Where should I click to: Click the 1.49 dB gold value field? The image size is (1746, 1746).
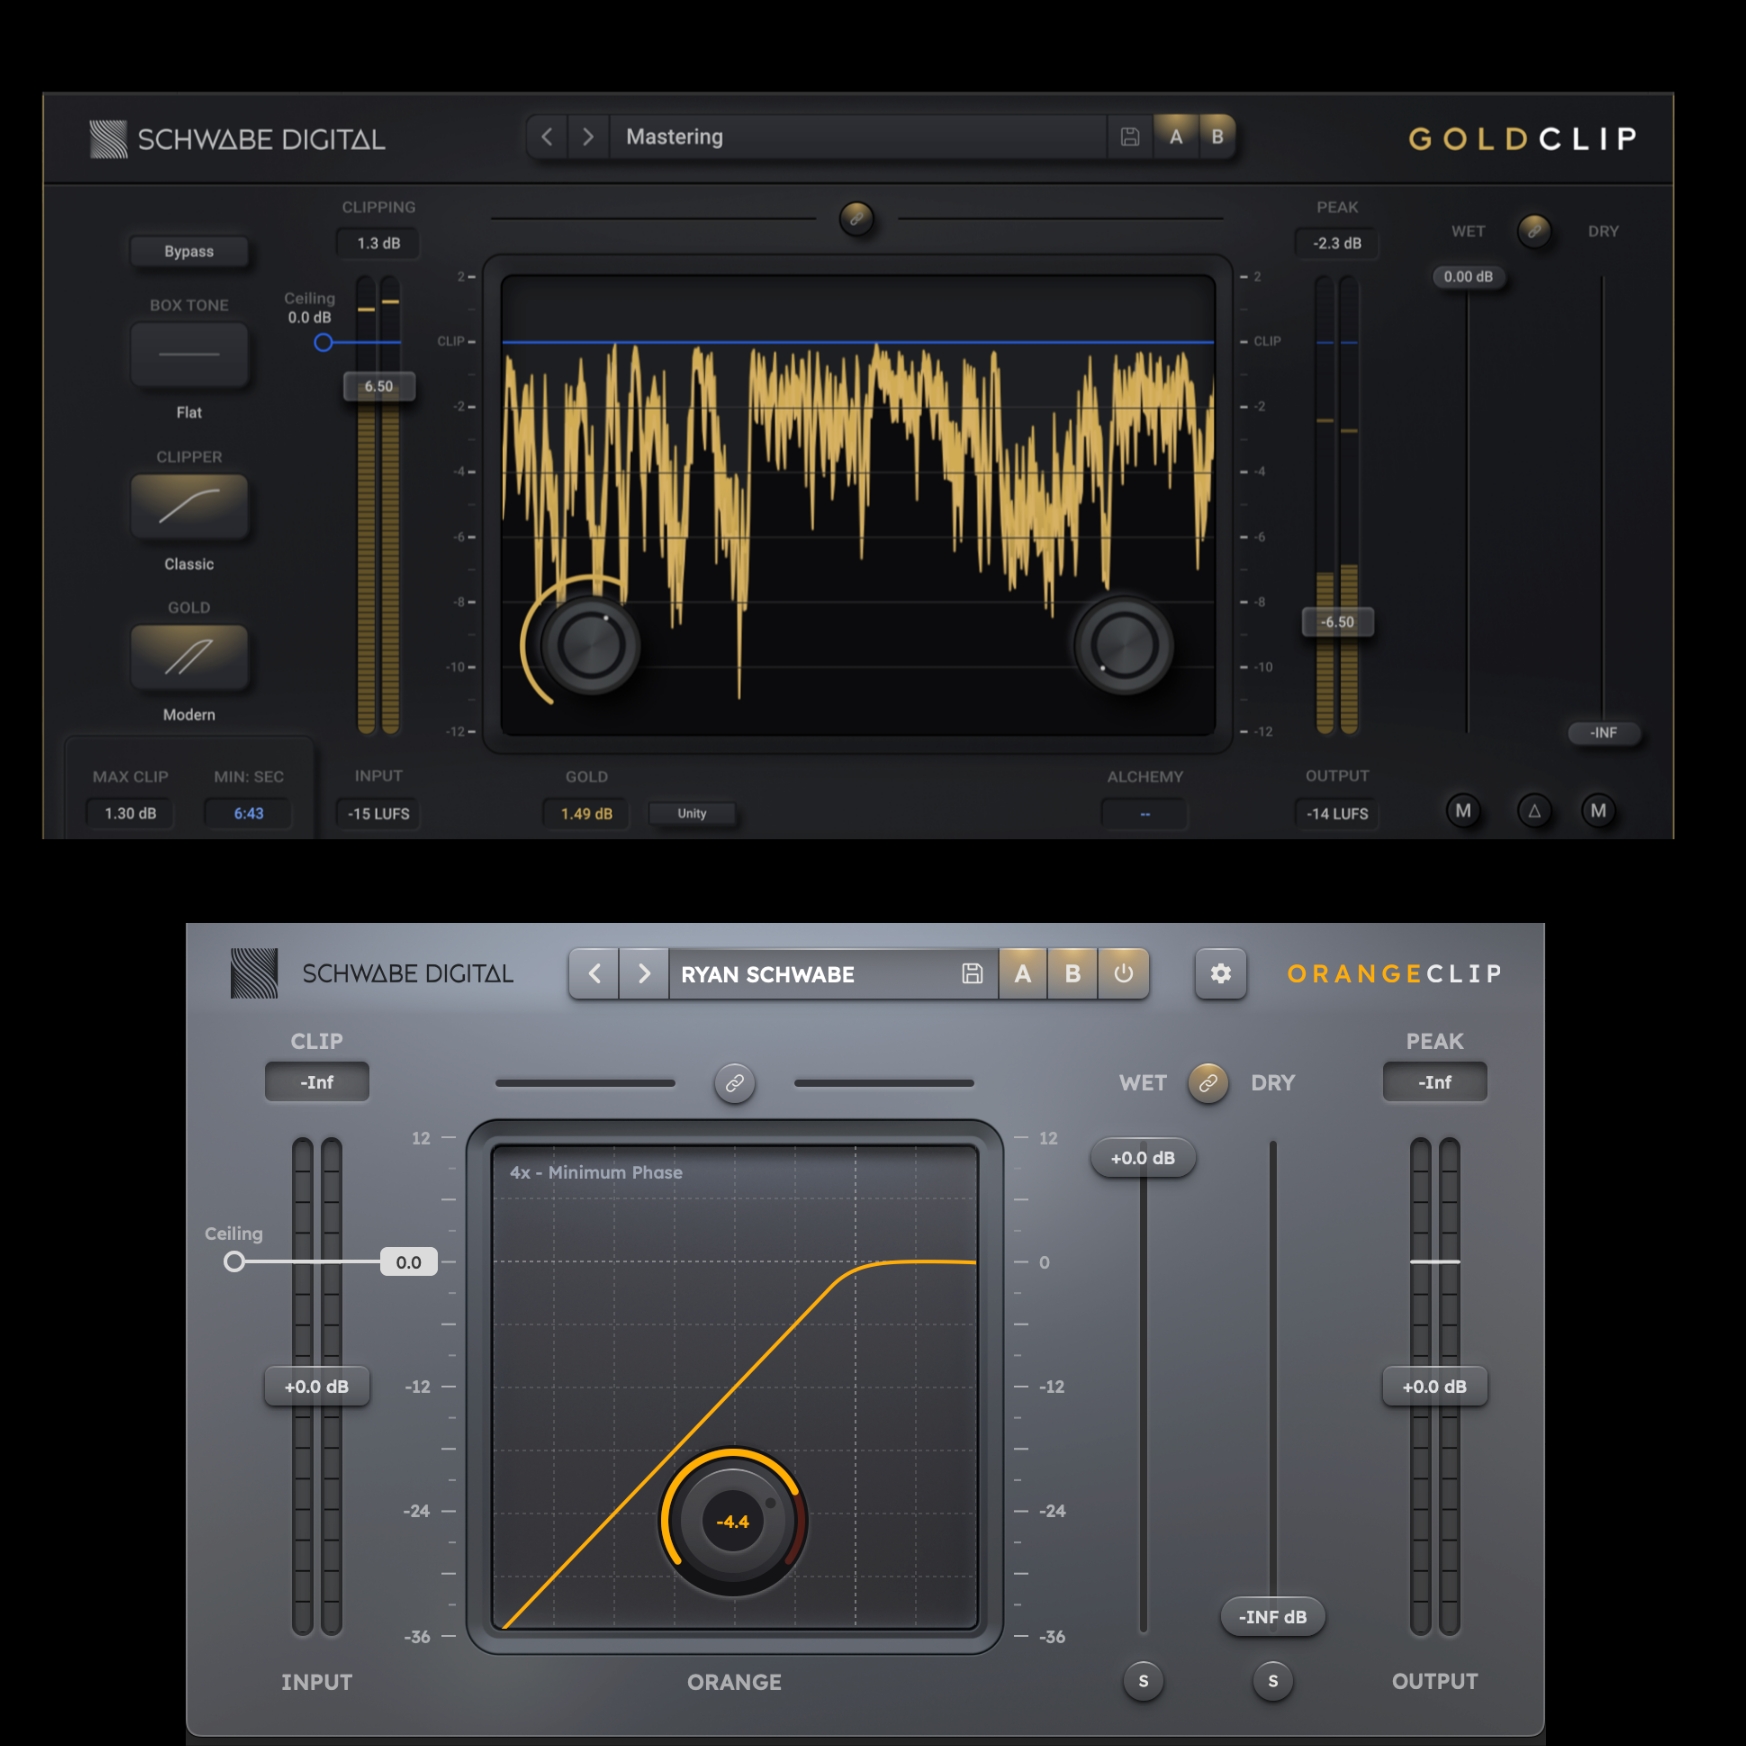(x=586, y=814)
